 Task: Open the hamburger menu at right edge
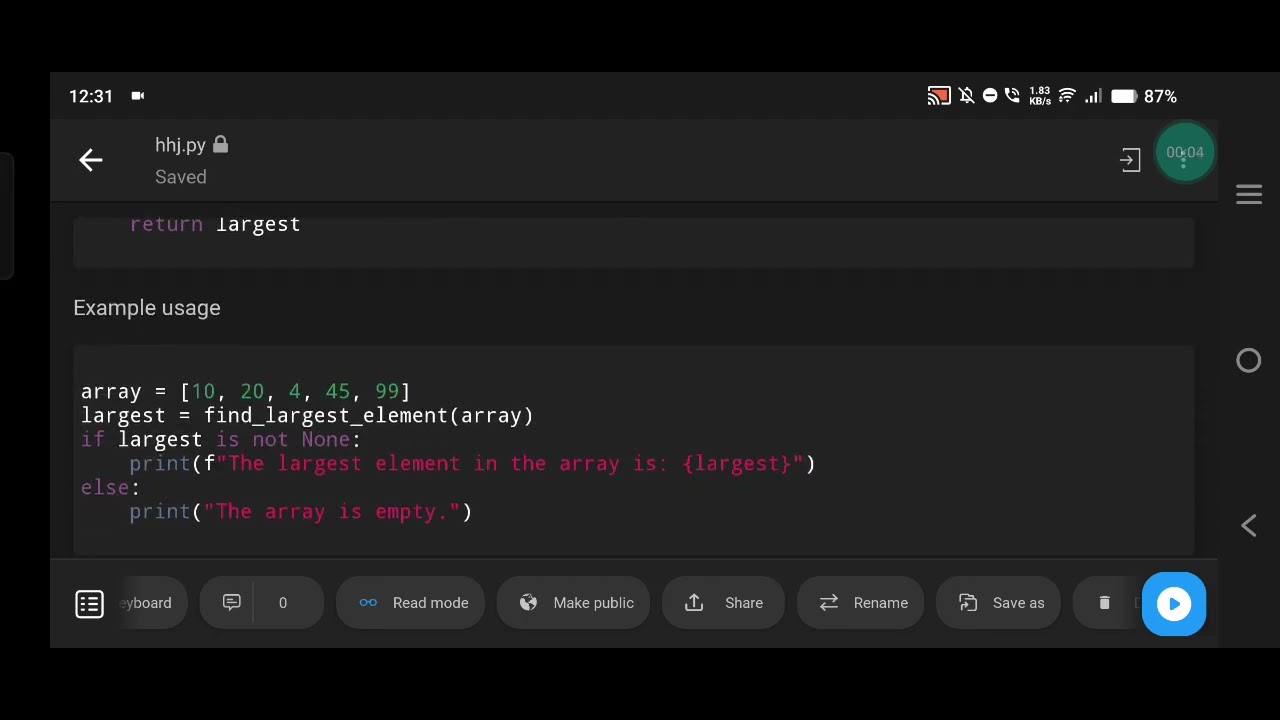pyautogui.click(x=1249, y=194)
